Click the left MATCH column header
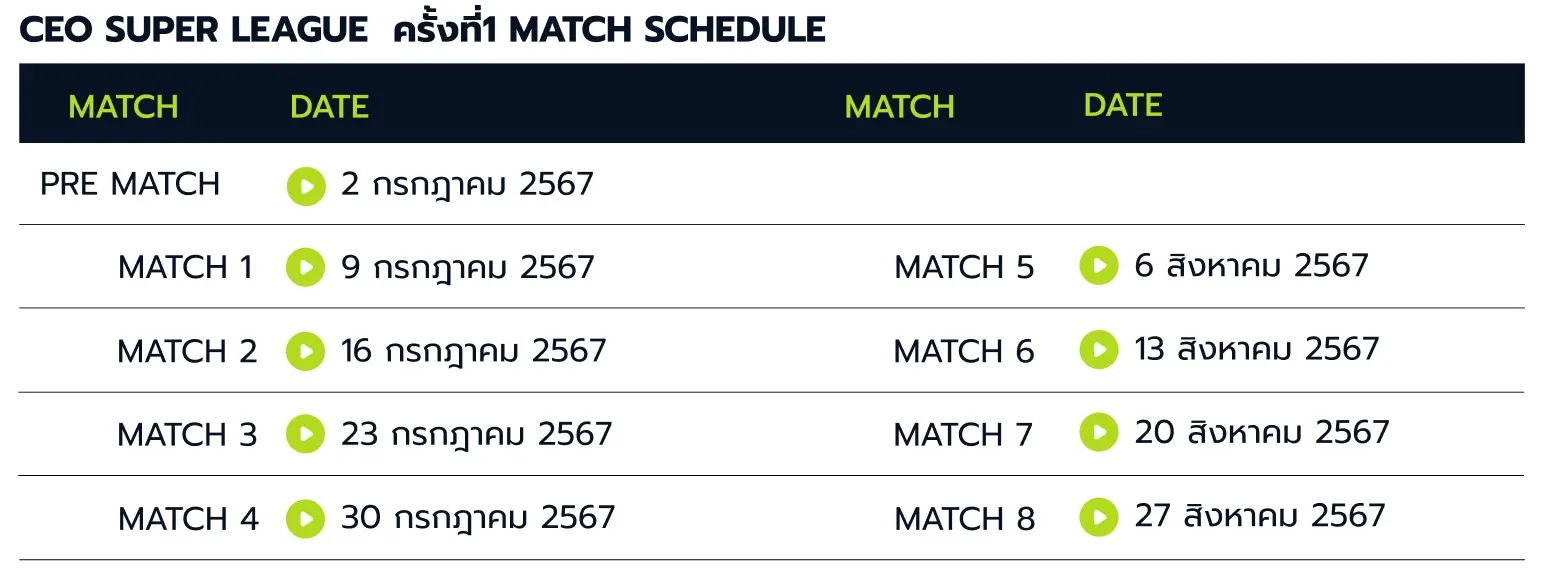This screenshot has width=1558, height=586. (x=123, y=107)
